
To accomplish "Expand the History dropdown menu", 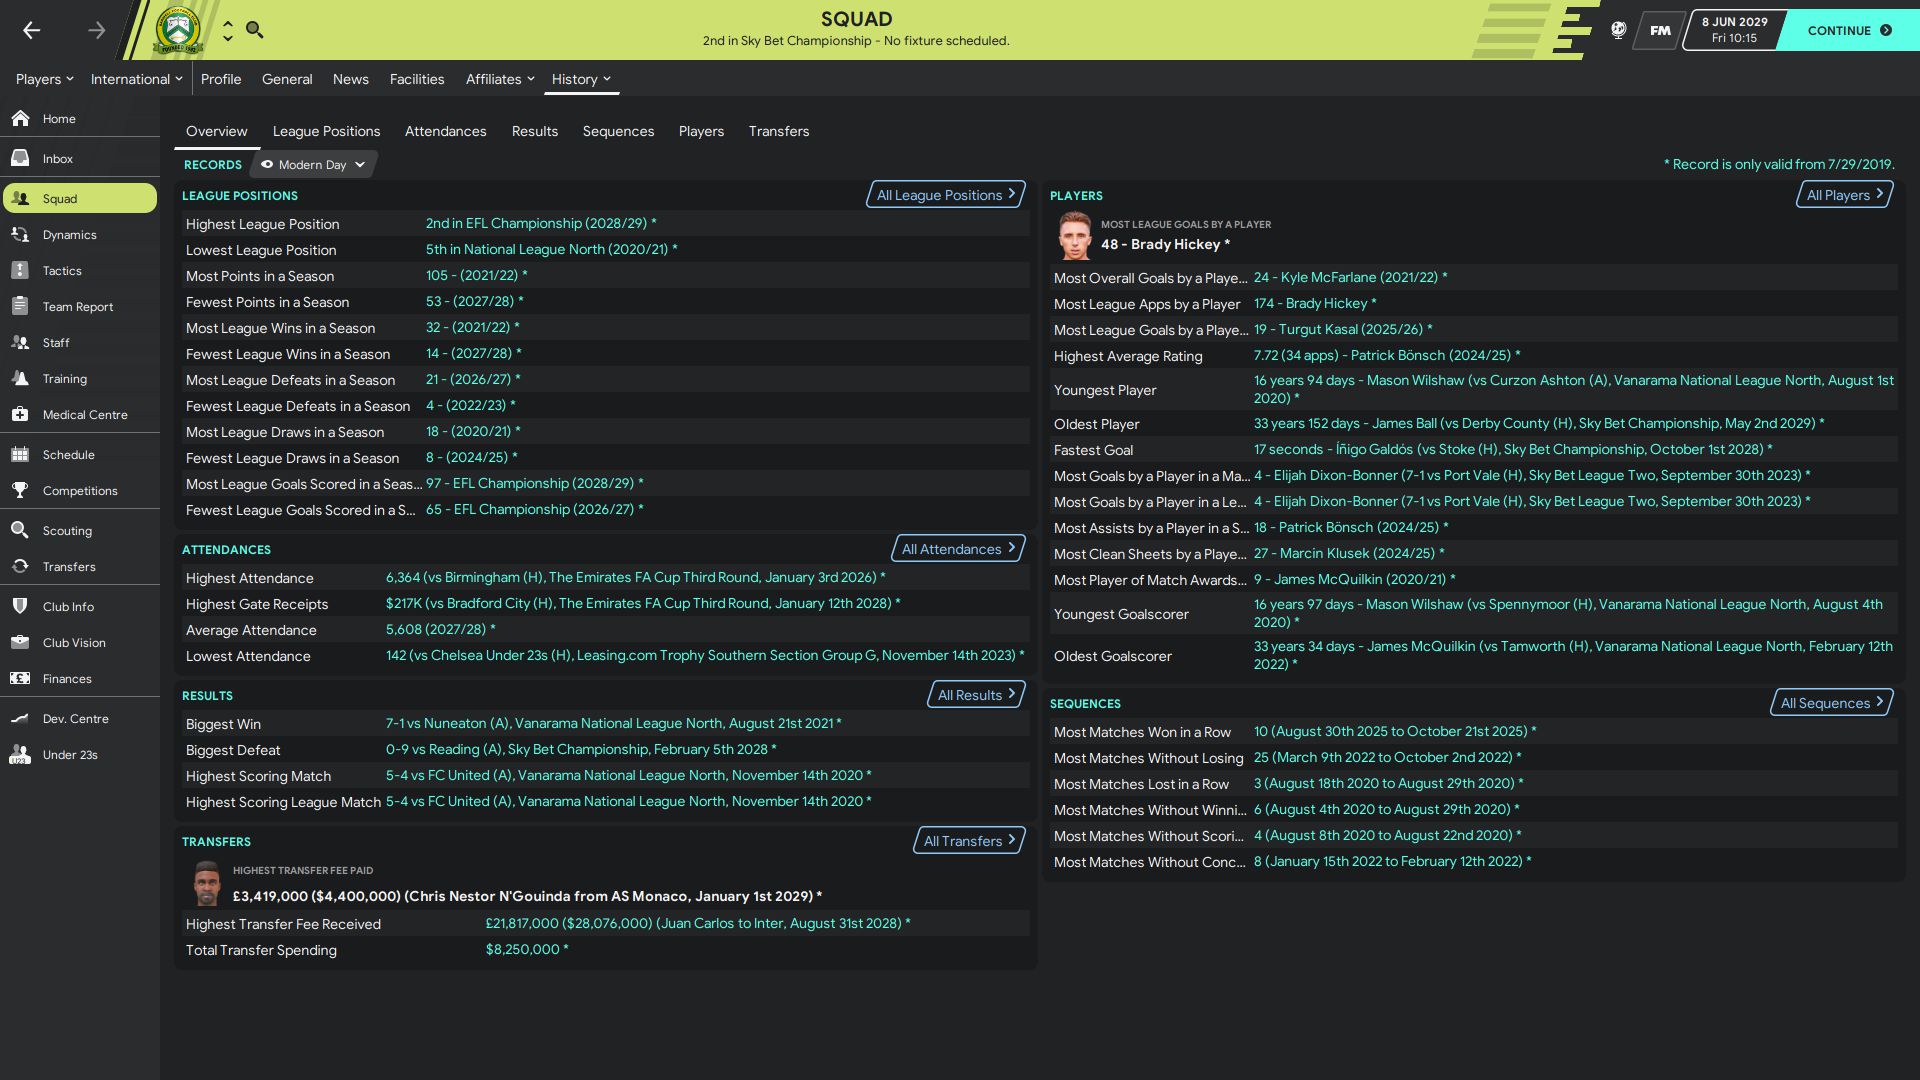I will pyautogui.click(x=581, y=79).
